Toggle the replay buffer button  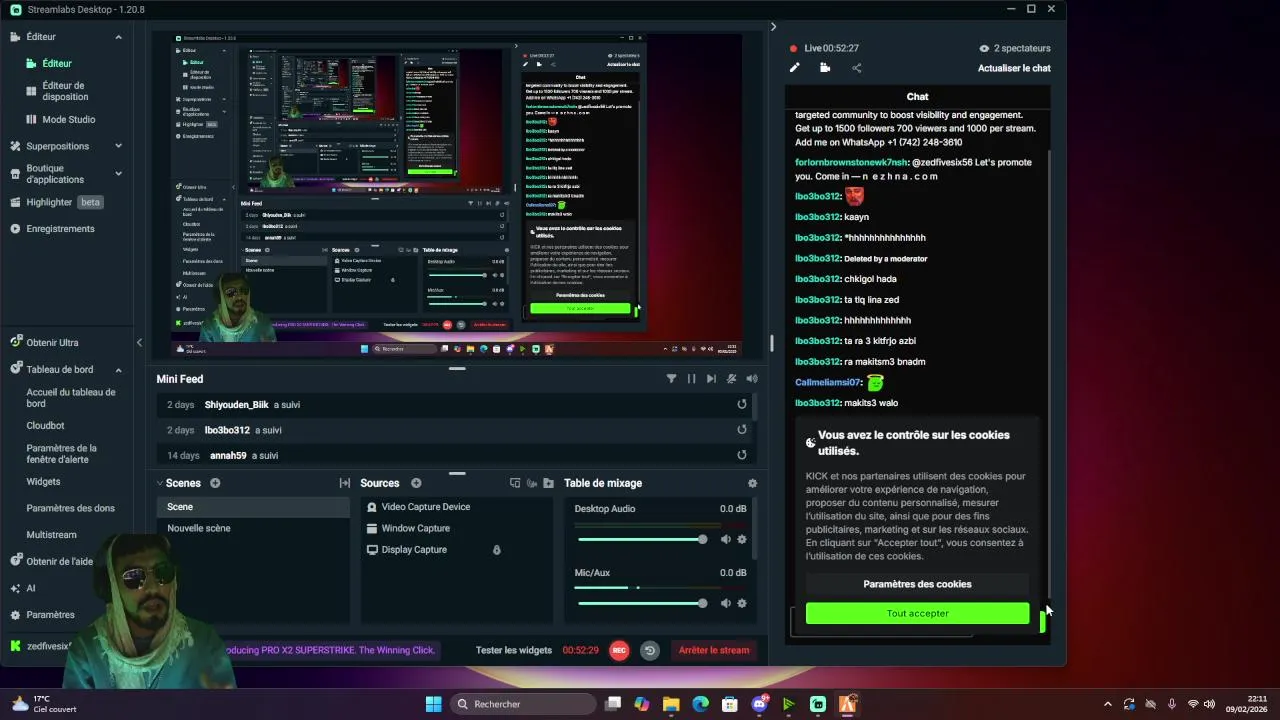[650, 650]
